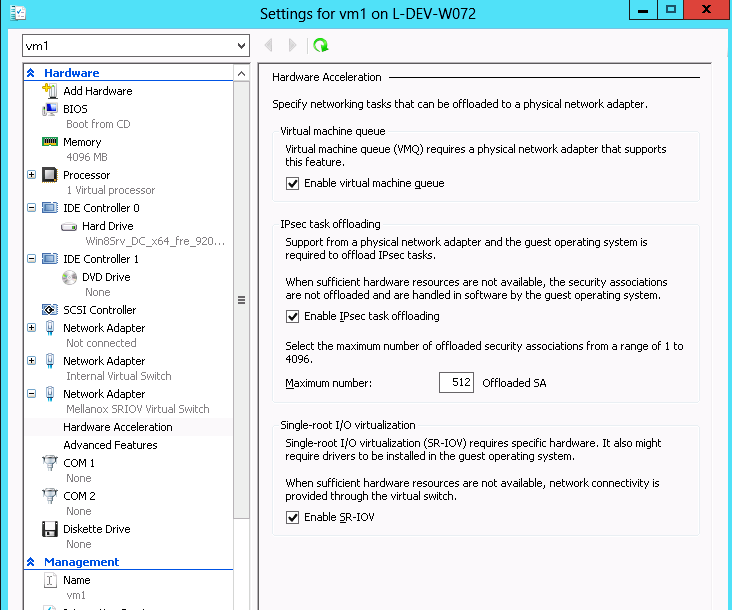Disable the virtual machine queue checkbox
This screenshot has height=610, width=732.
[x=293, y=184]
